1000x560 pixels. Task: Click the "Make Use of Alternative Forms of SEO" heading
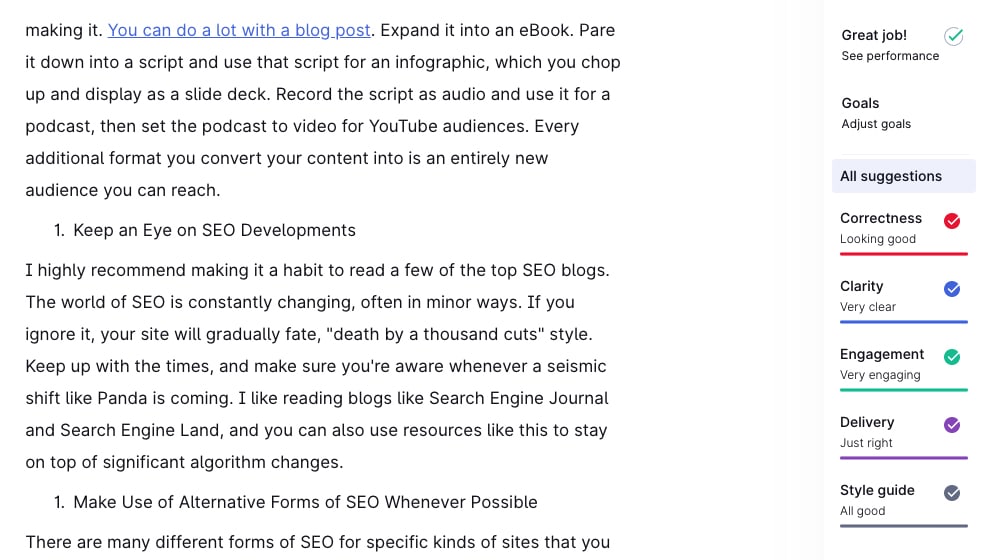coord(305,502)
